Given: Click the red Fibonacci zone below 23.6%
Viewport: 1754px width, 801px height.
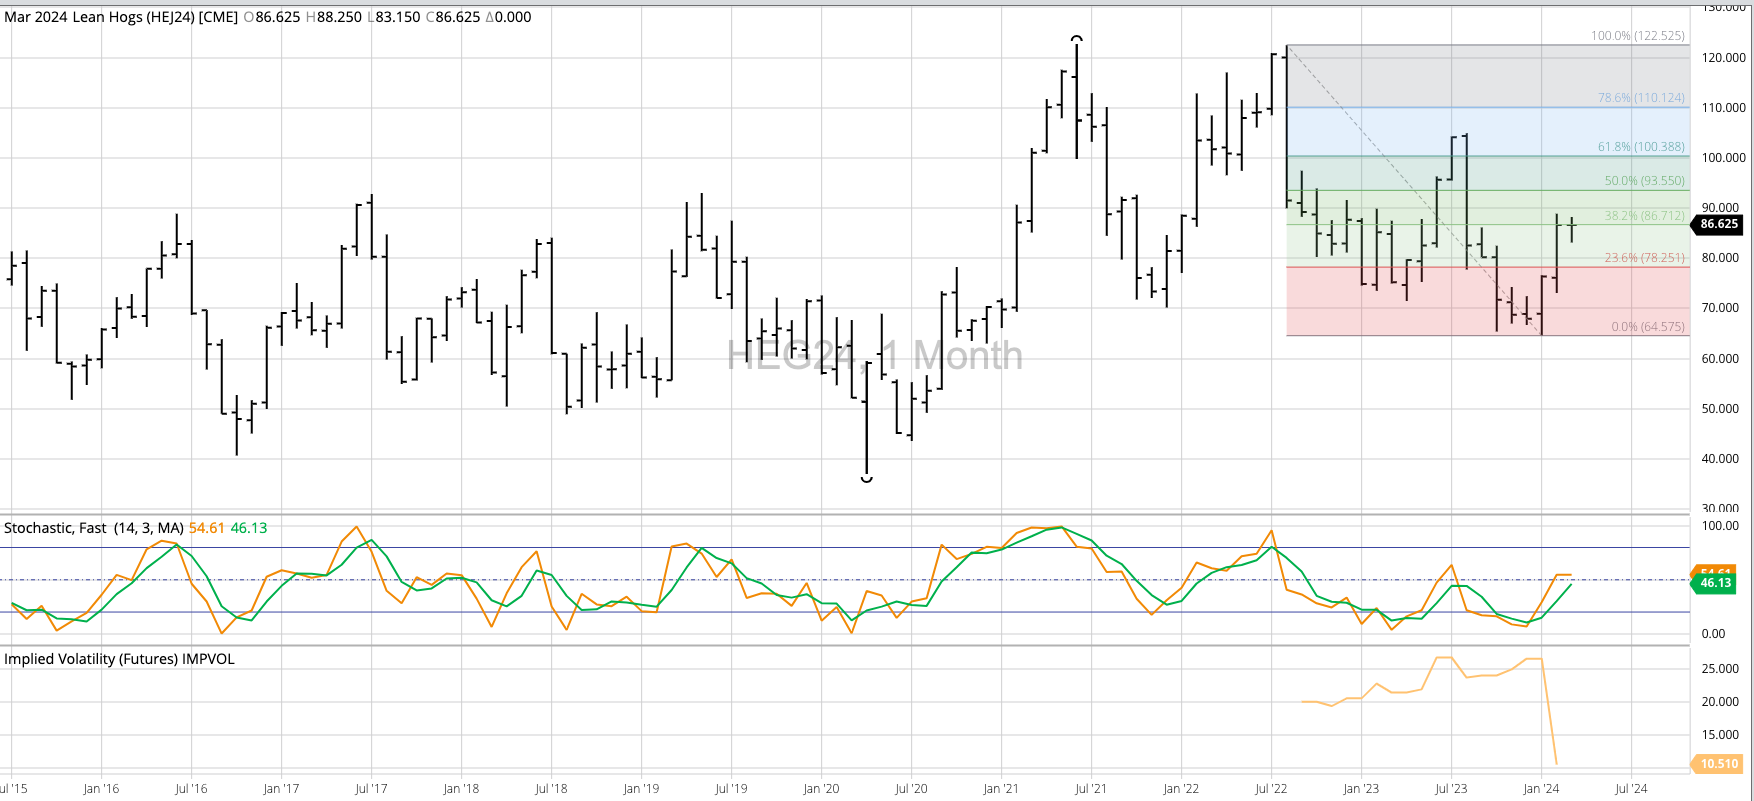Looking at the screenshot, I should 1400,300.
